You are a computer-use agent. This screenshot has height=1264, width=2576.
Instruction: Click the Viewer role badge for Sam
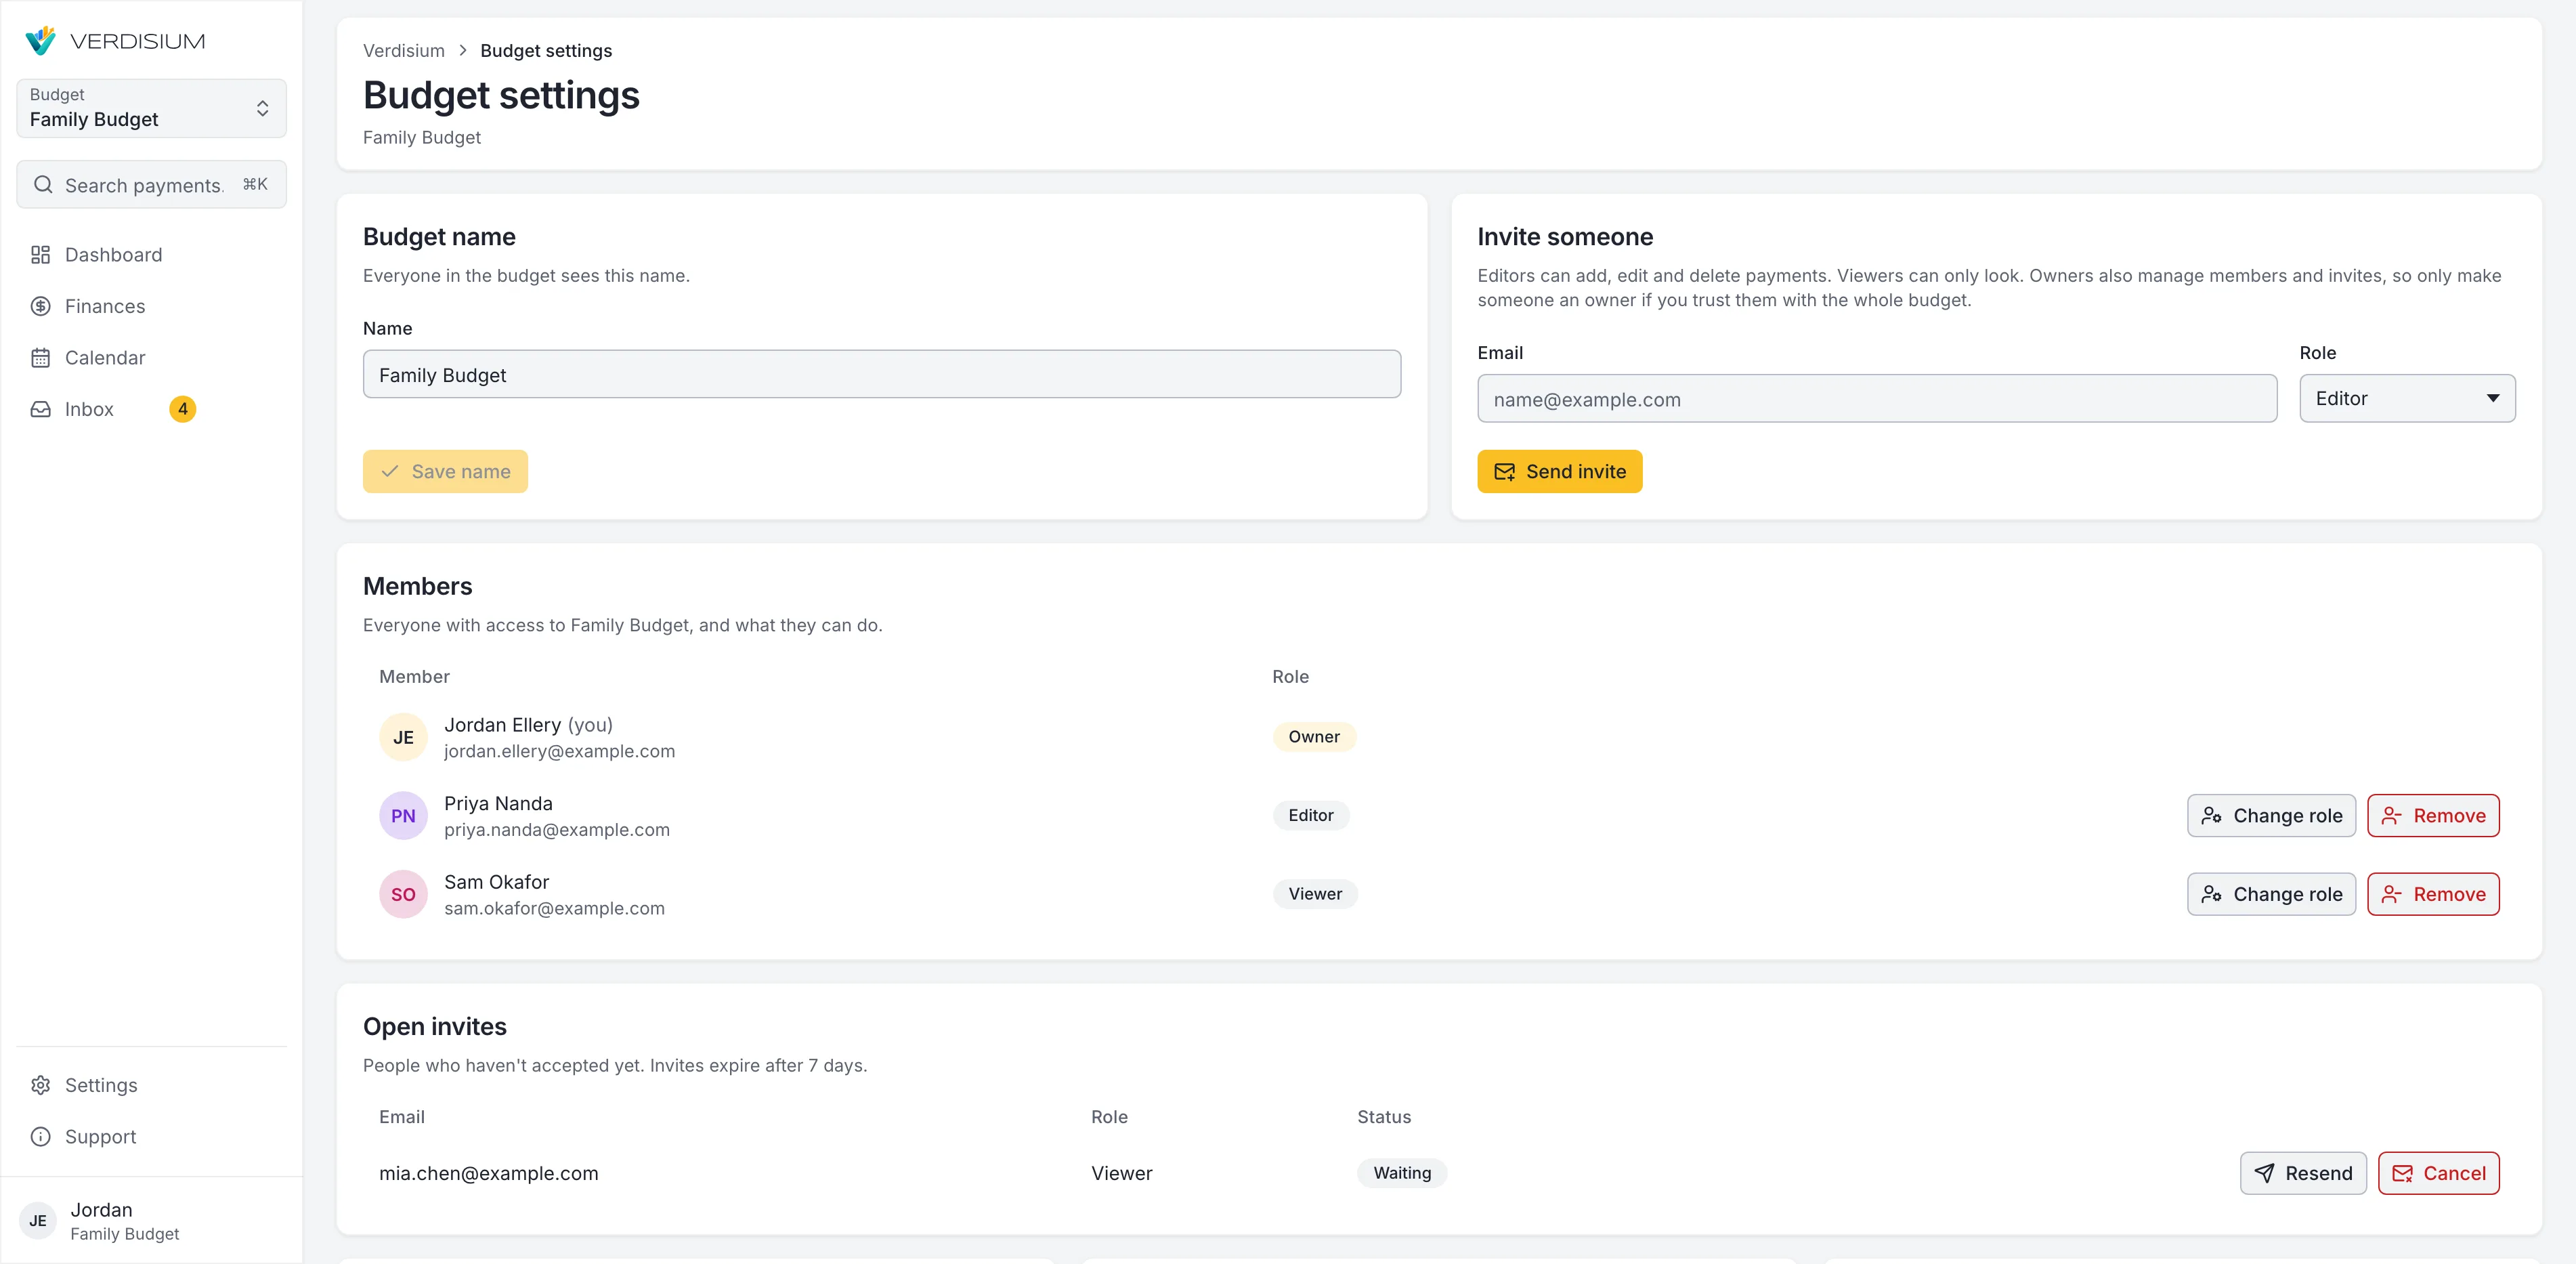tap(1315, 894)
